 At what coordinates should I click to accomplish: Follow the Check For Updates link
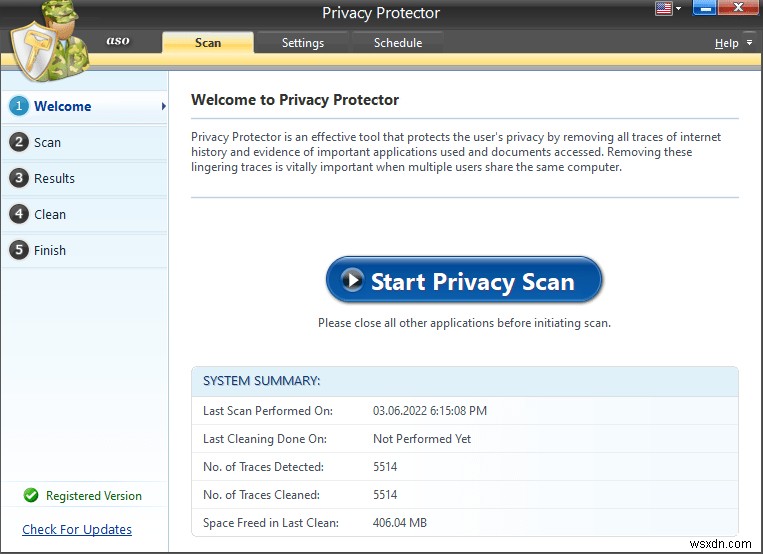[x=77, y=529]
